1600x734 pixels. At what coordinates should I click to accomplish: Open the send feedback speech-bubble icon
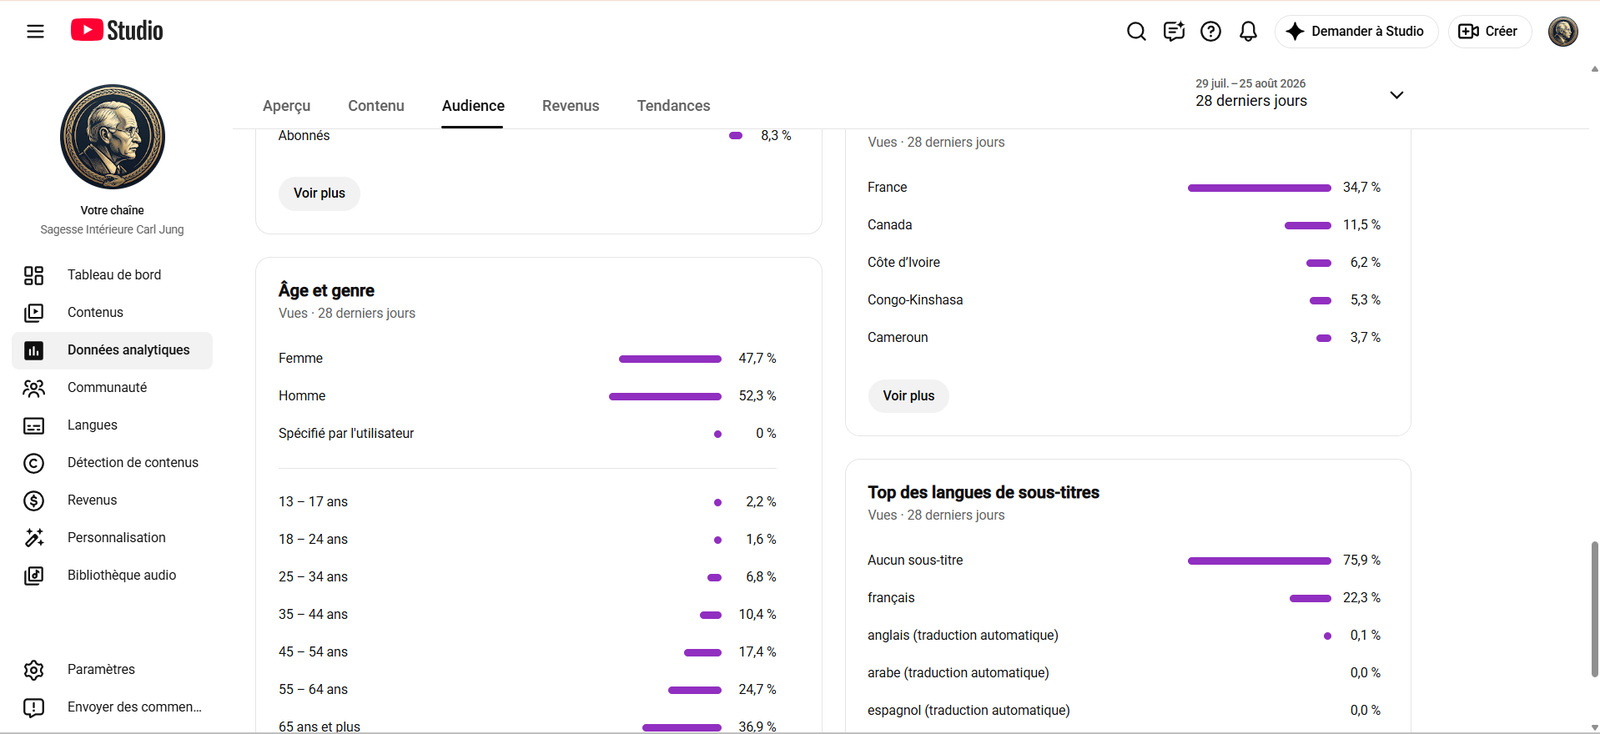click(1174, 31)
